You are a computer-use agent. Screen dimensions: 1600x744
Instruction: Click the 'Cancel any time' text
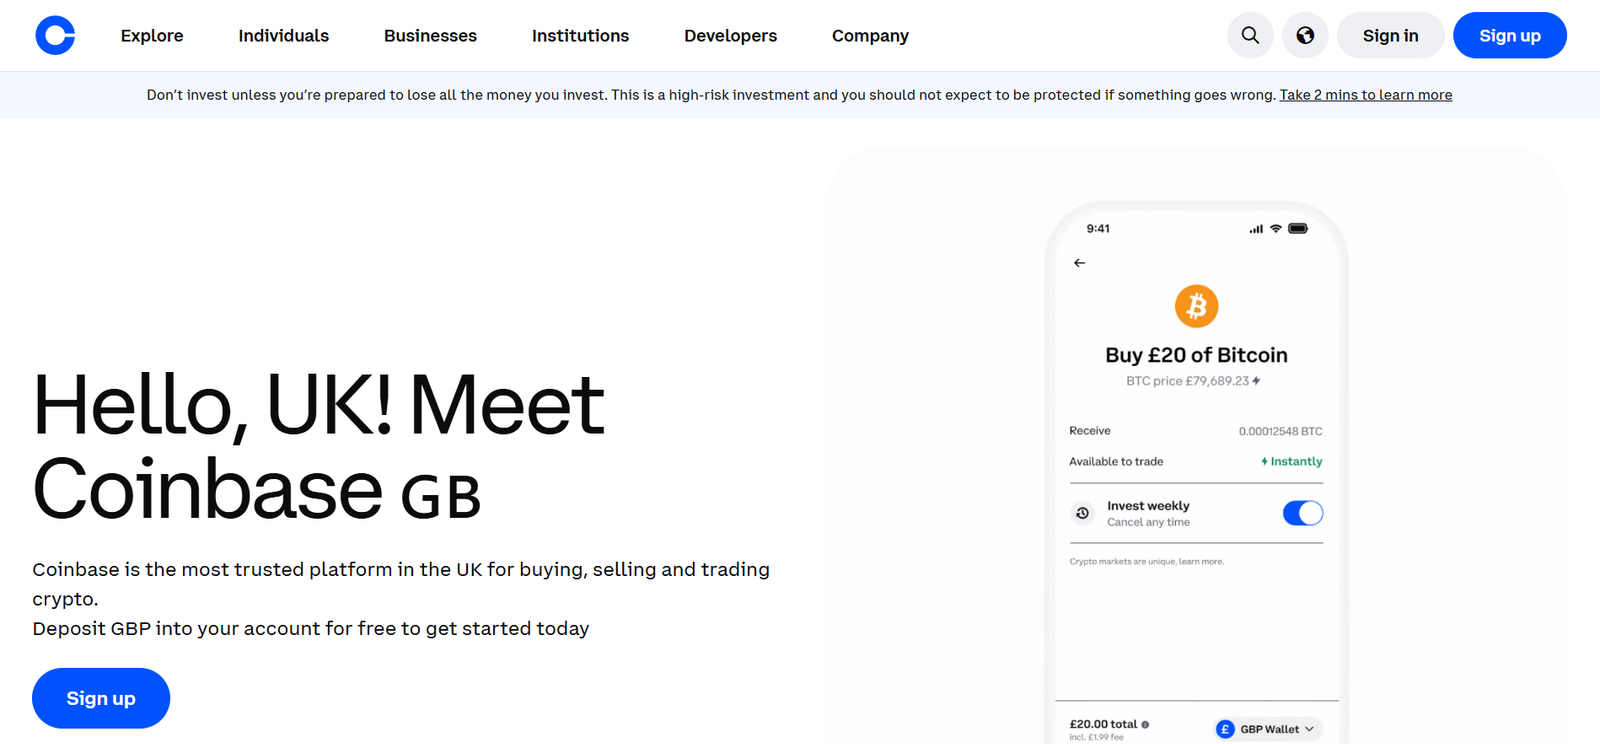pos(1148,522)
